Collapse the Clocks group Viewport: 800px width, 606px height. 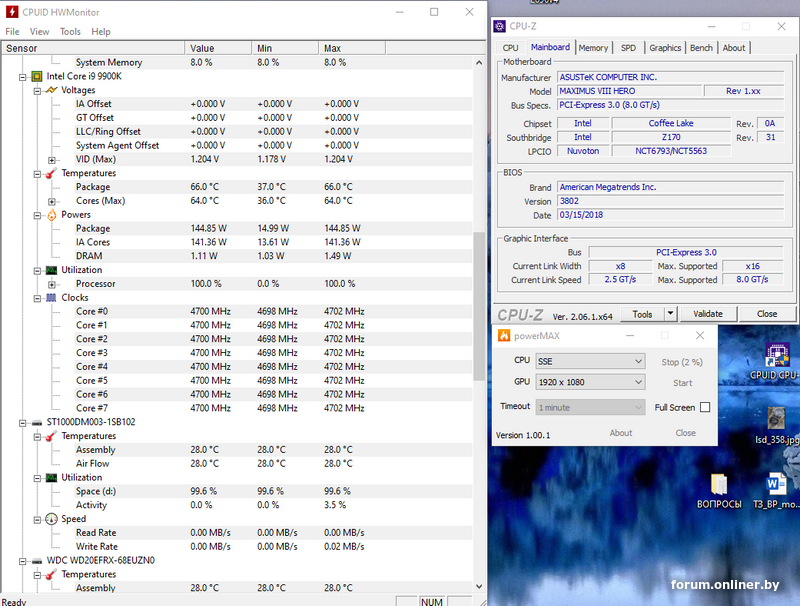pyautogui.click(x=37, y=298)
